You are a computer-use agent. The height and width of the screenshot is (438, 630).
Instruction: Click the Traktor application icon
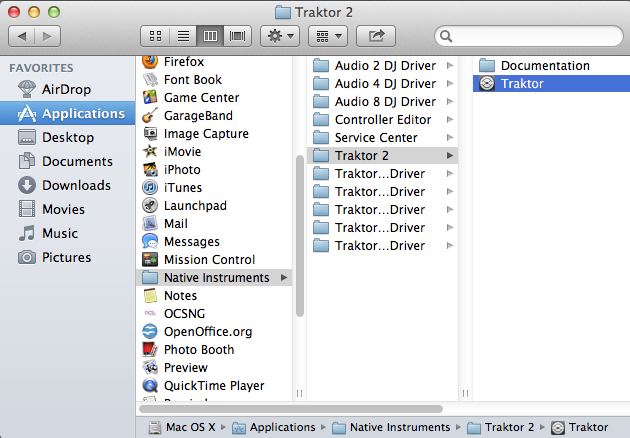[x=486, y=84]
